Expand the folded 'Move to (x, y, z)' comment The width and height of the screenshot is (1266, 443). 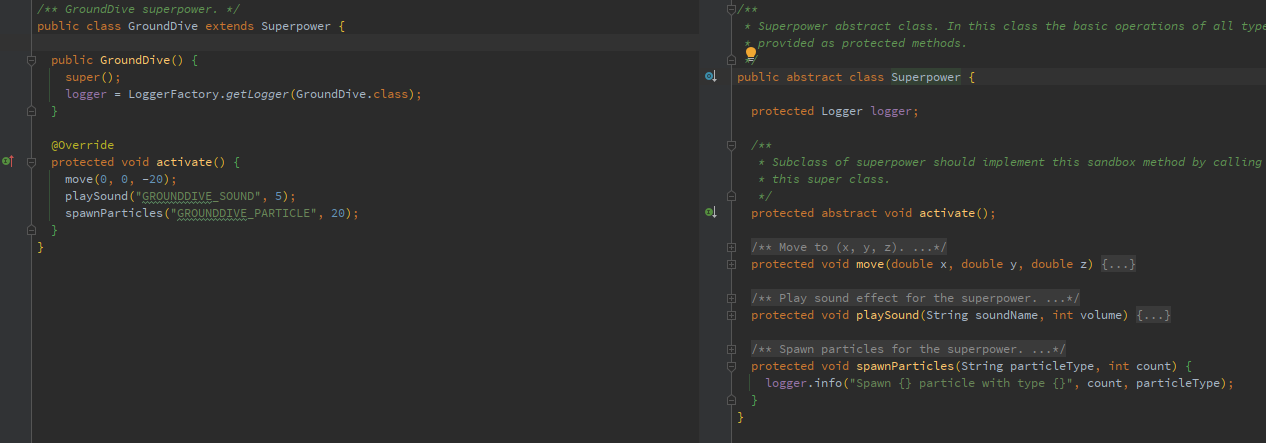732,246
